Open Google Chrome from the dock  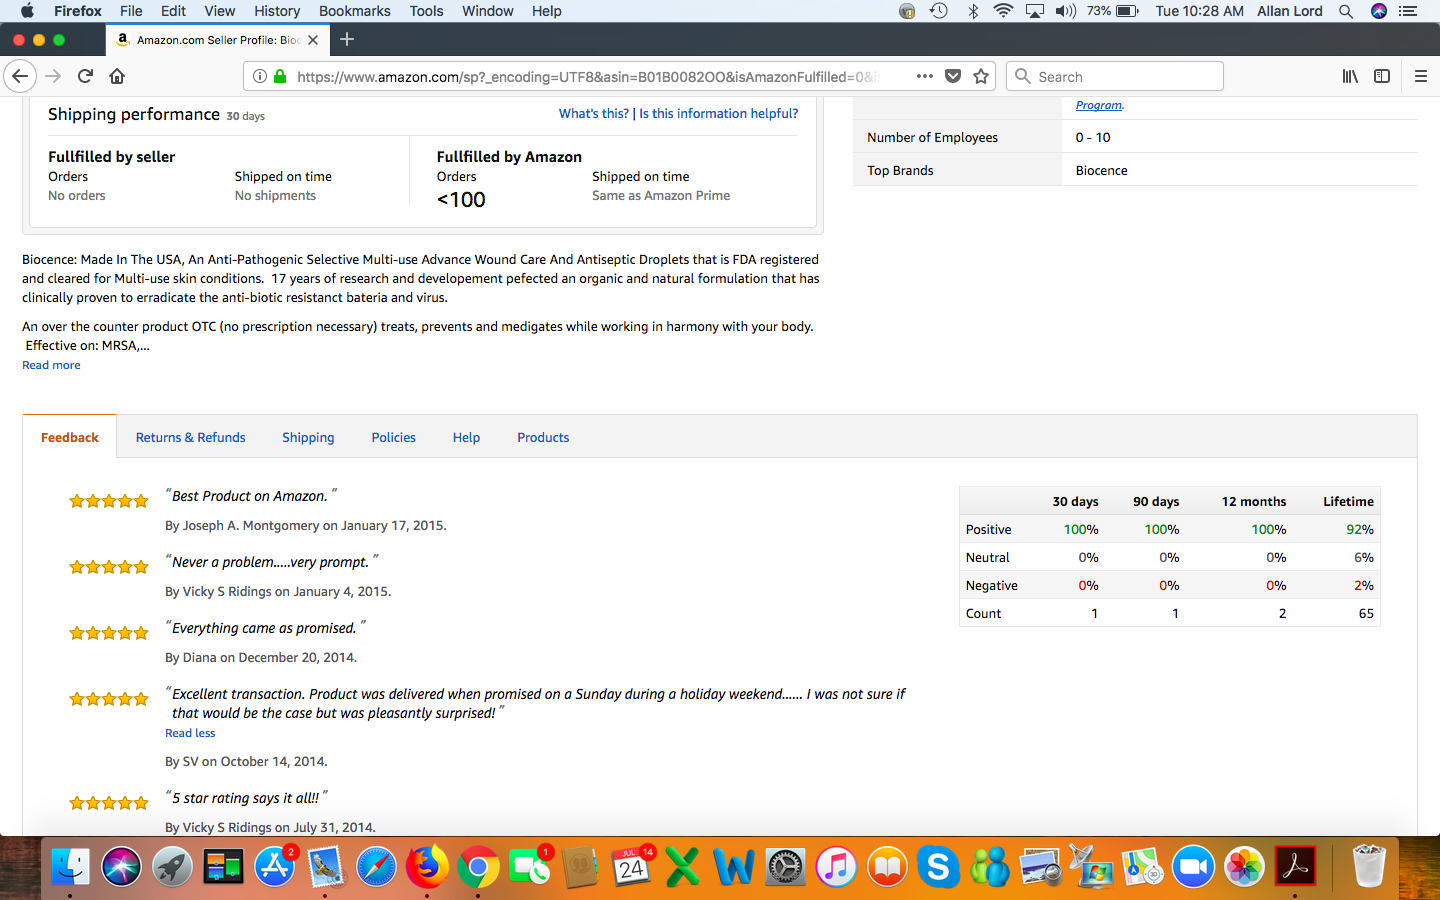pos(478,867)
